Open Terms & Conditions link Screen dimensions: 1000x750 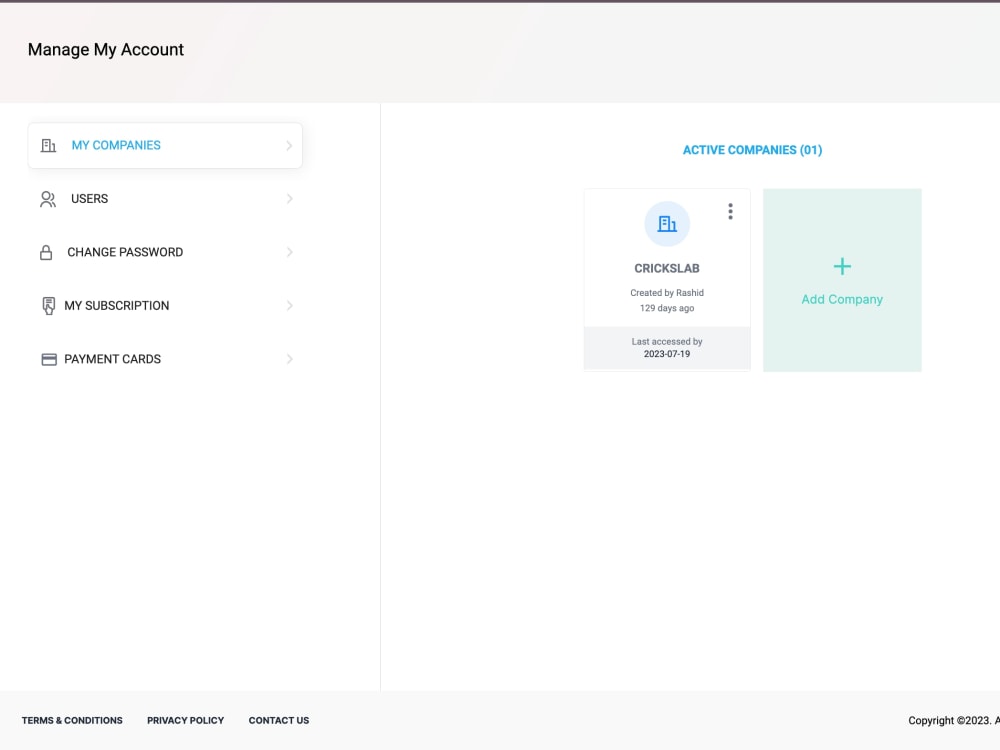(72, 721)
